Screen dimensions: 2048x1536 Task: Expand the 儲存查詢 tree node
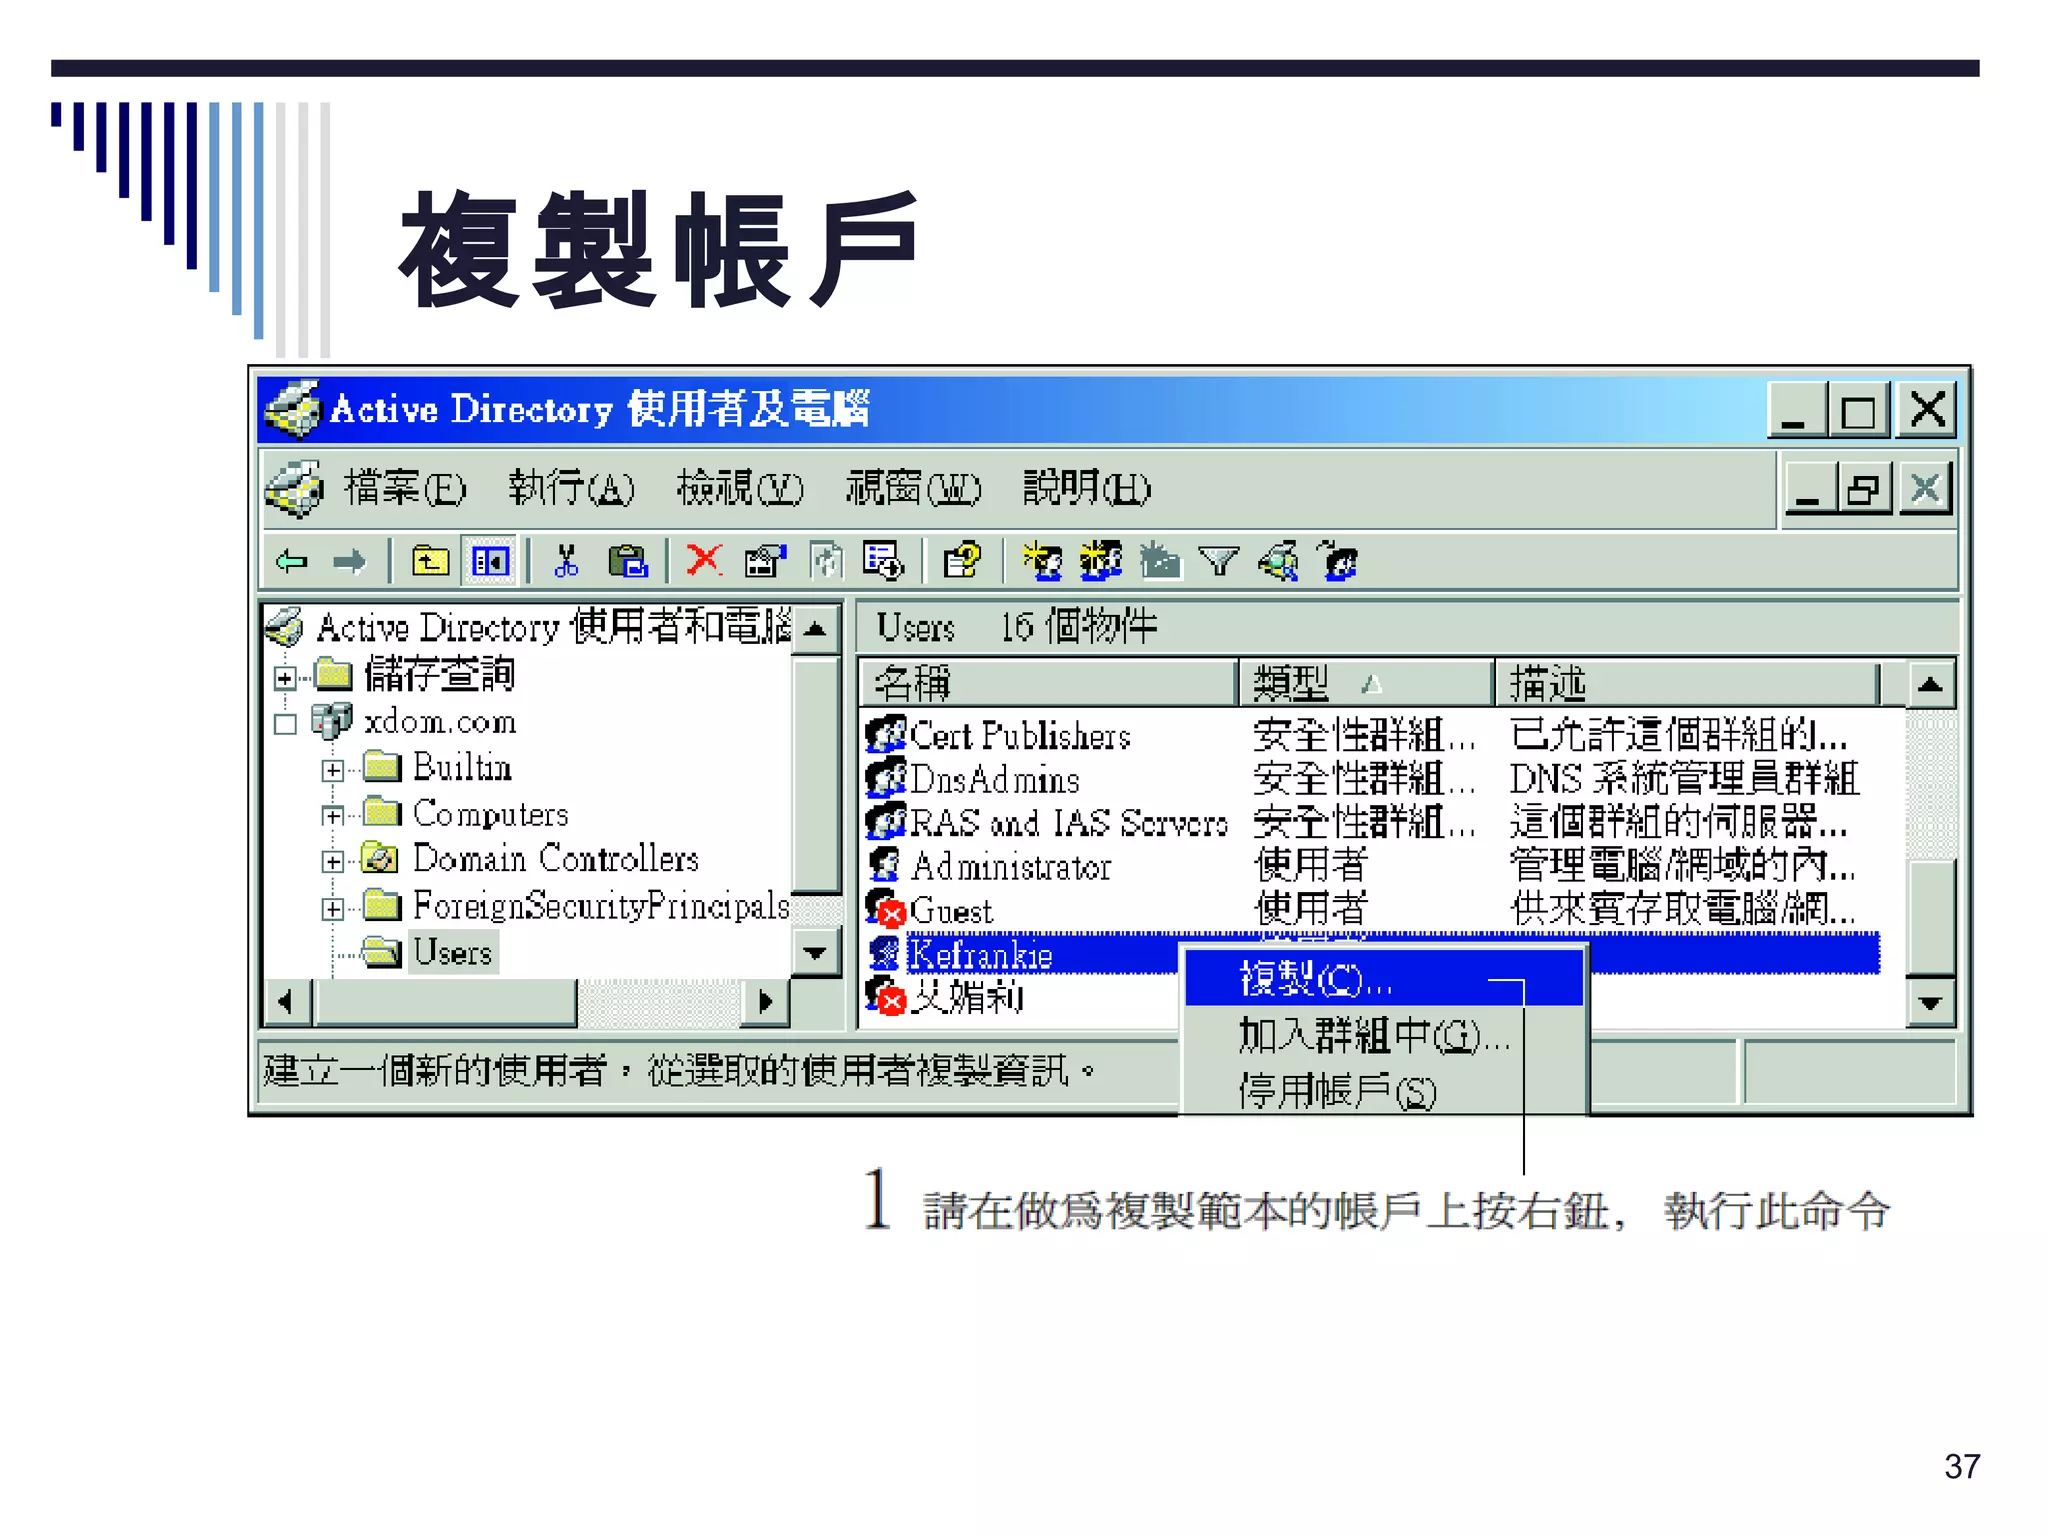(x=285, y=679)
